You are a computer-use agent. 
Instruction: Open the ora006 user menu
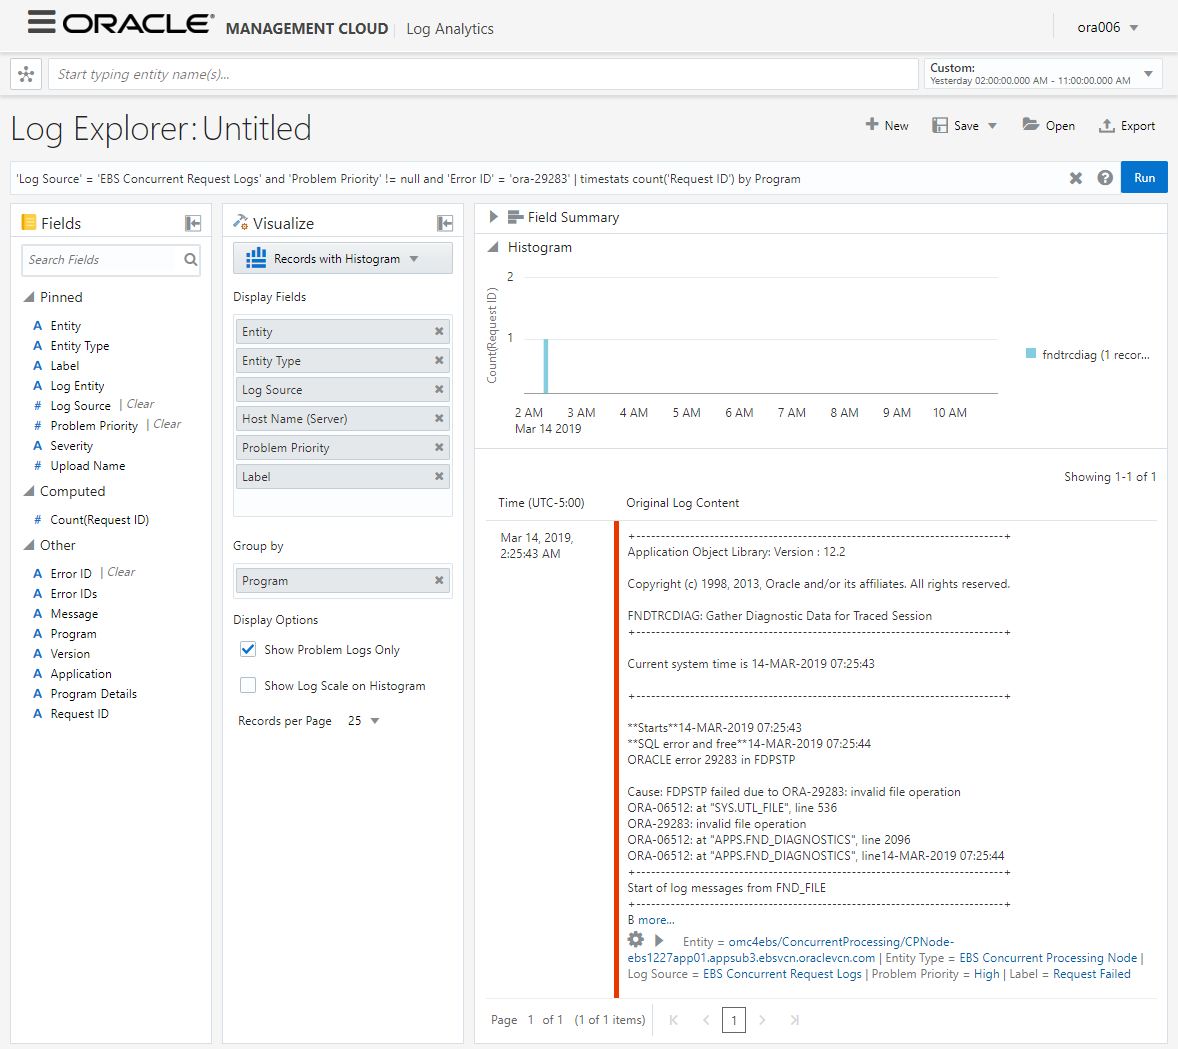(1107, 28)
